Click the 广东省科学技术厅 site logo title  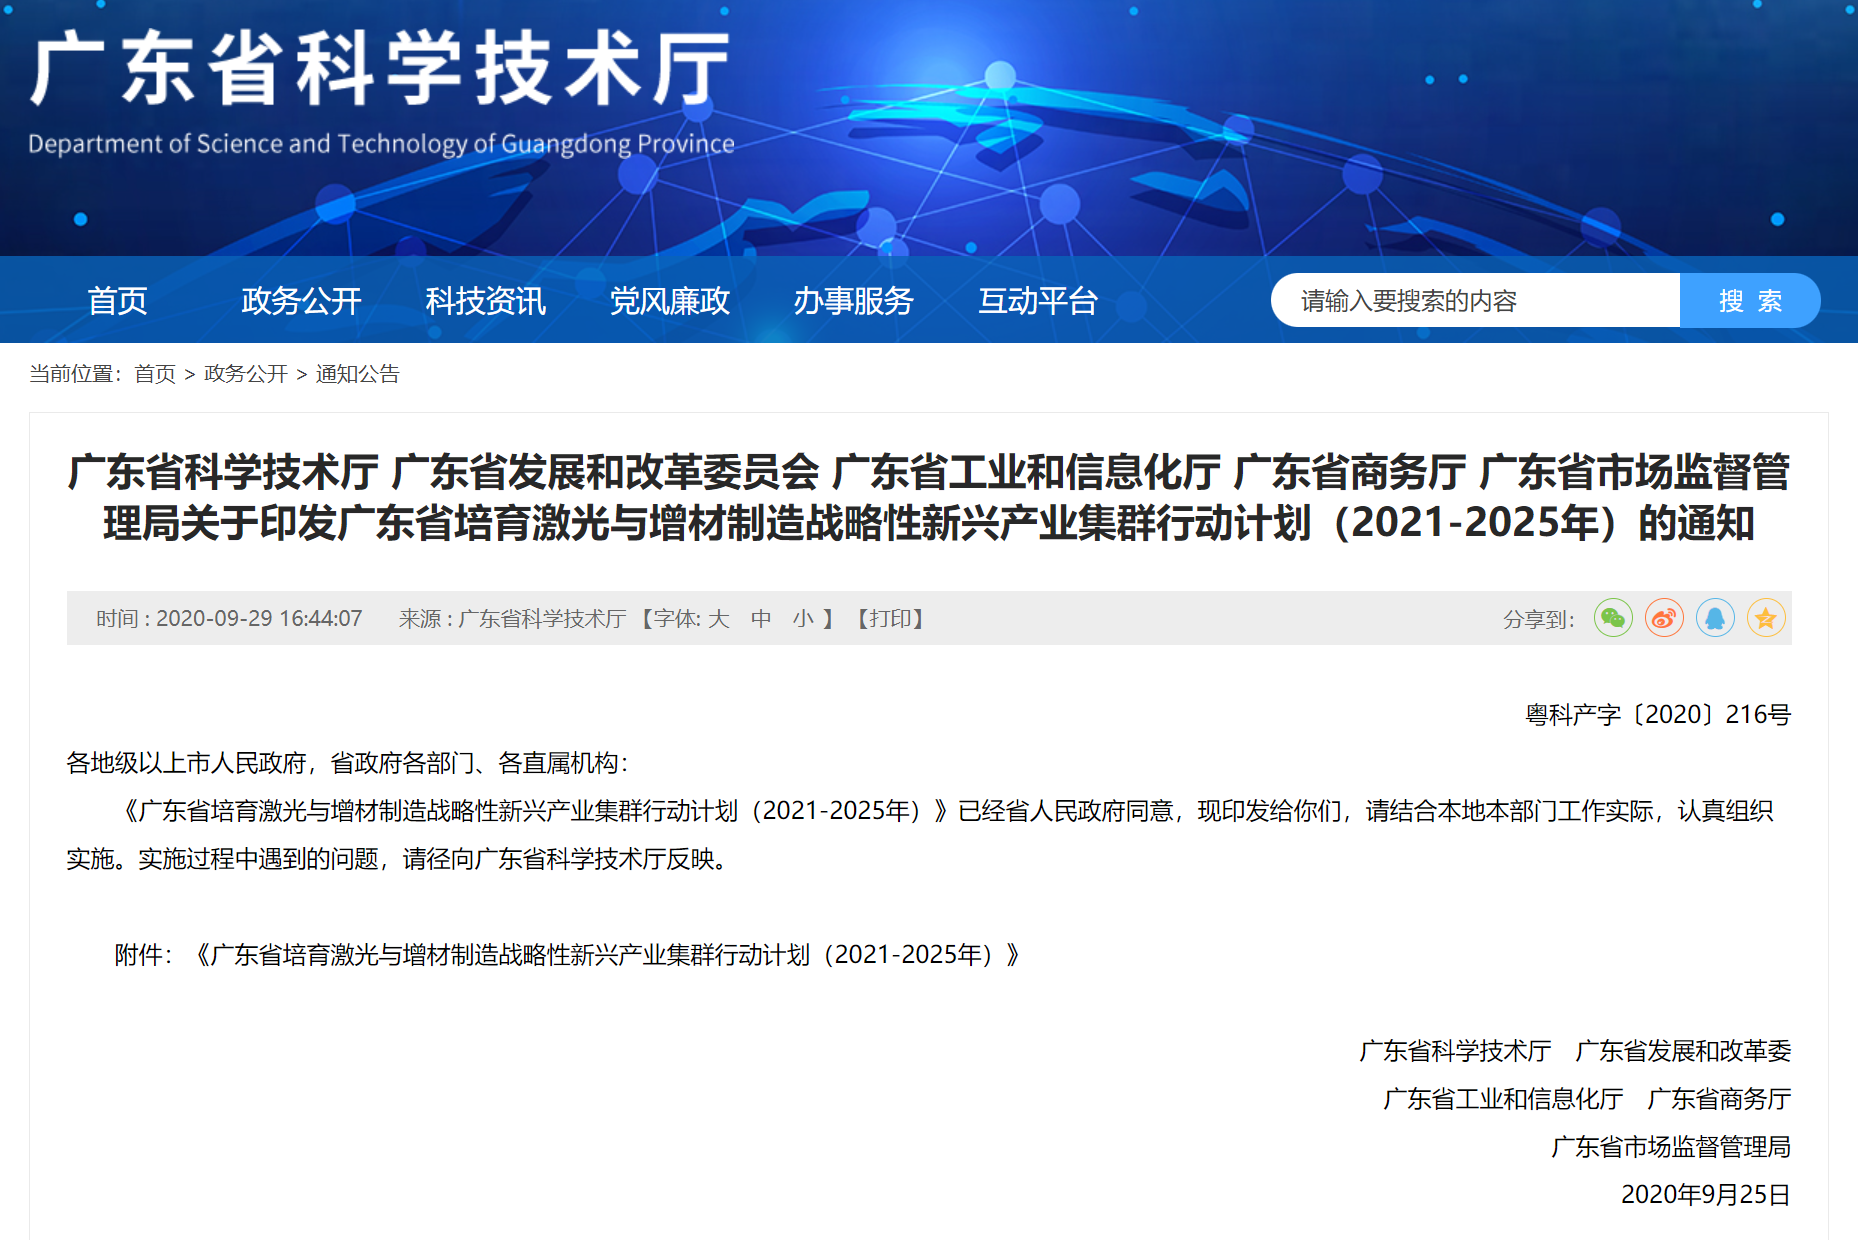[x=380, y=69]
